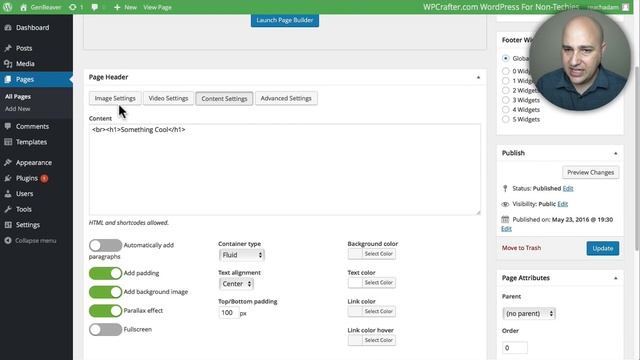Collapse the Page Attributes panel arrow
This screenshot has width=640, height=360.
(x=616, y=278)
